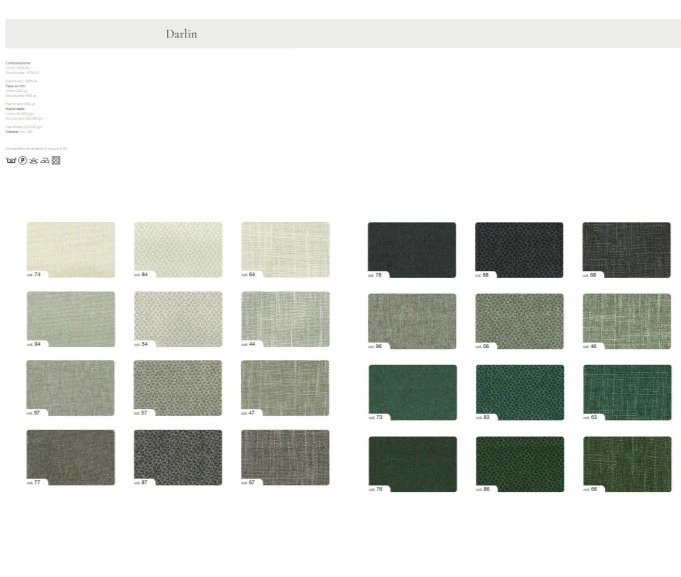Click the iron care symbol

pyautogui.click(x=44, y=160)
